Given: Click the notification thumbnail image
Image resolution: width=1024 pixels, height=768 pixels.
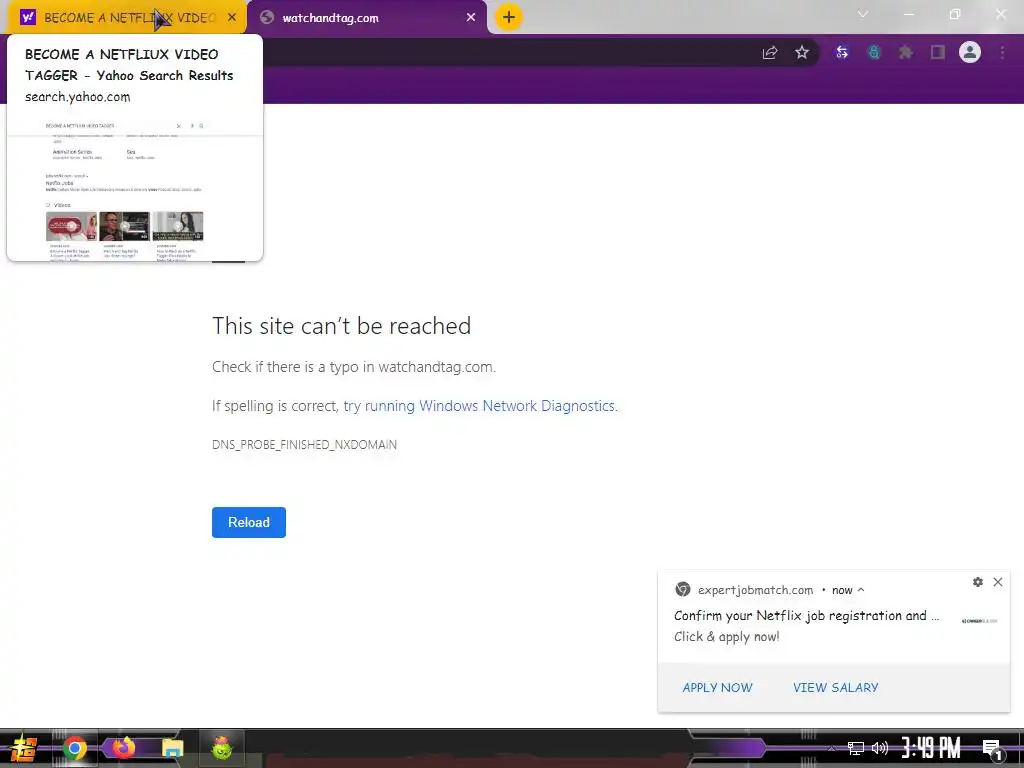Looking at the screenshot, I should click(980, 621).
